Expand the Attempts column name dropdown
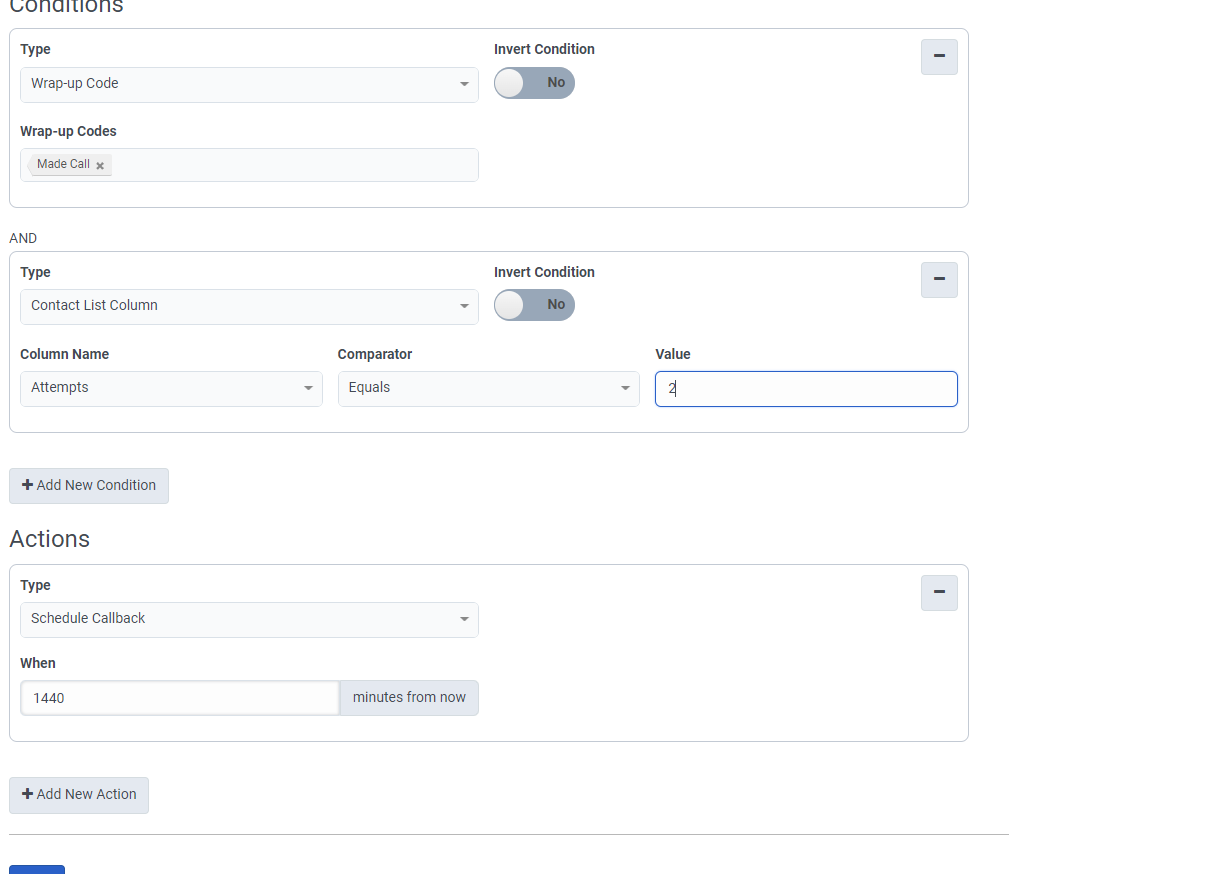 171,388
